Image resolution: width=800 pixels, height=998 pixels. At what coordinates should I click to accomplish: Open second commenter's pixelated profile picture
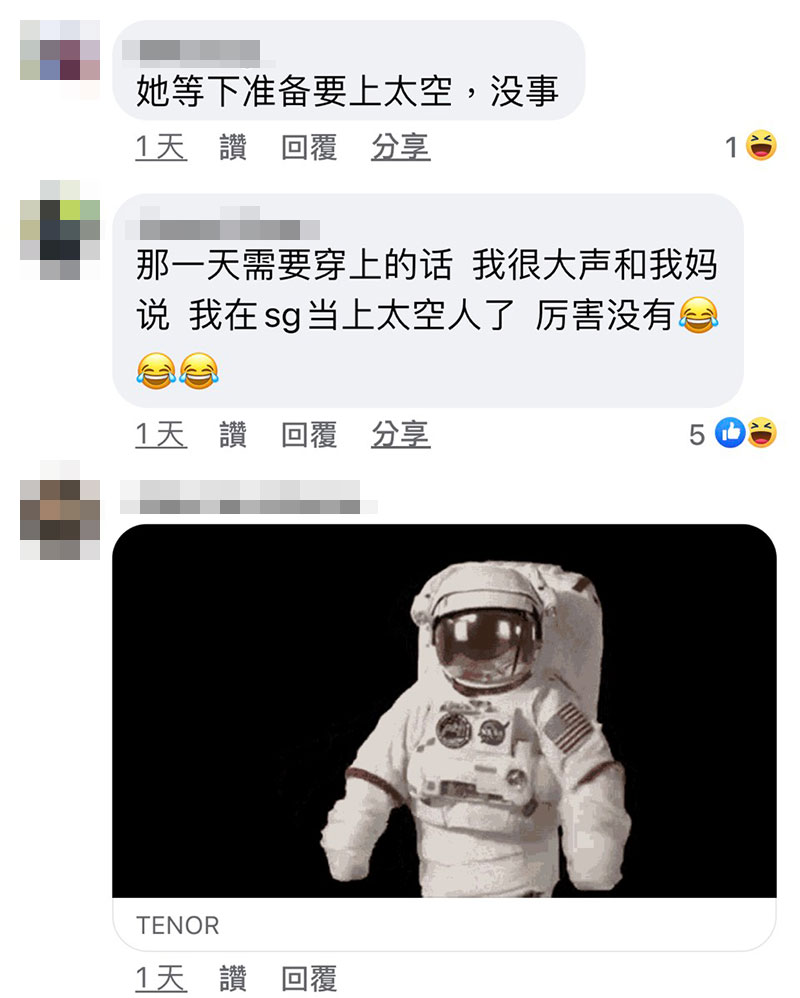pos(60,230)
